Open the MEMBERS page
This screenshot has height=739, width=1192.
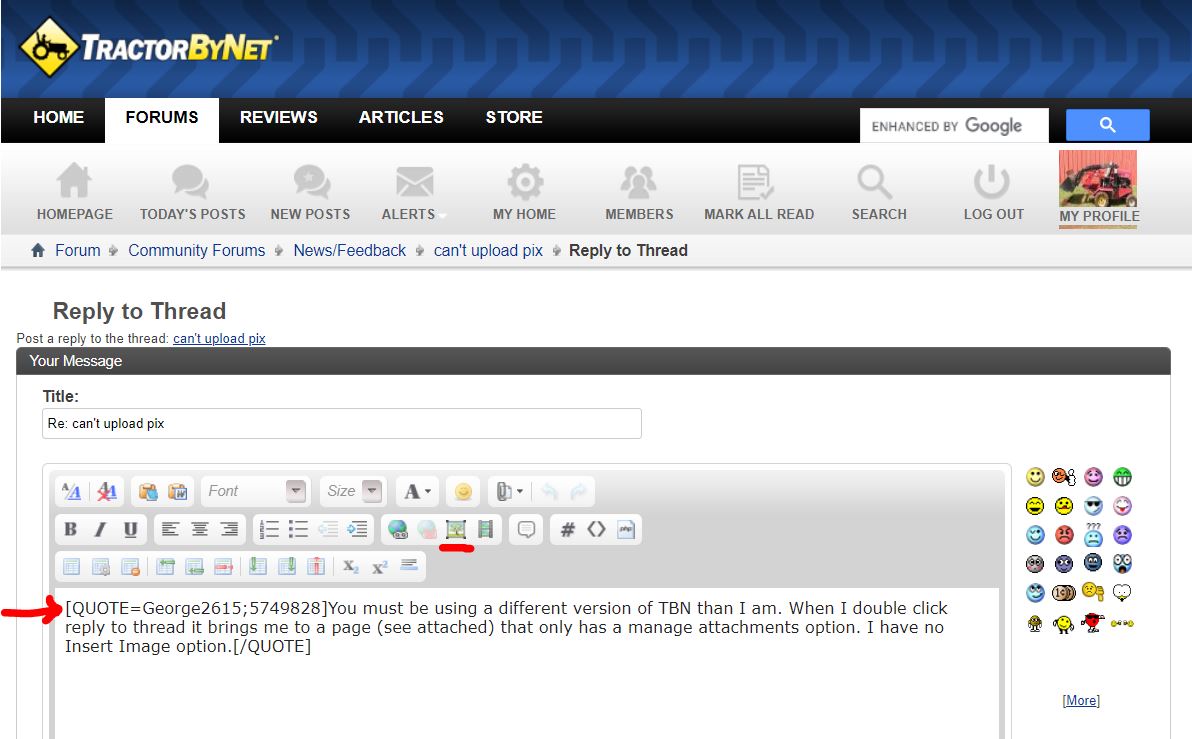coord(639,192)
